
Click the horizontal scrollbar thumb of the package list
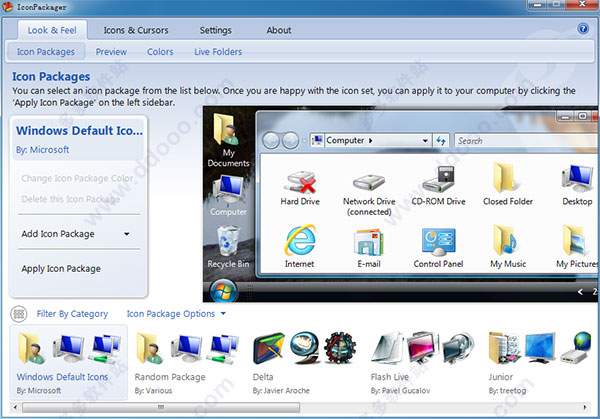coord(161,408)
